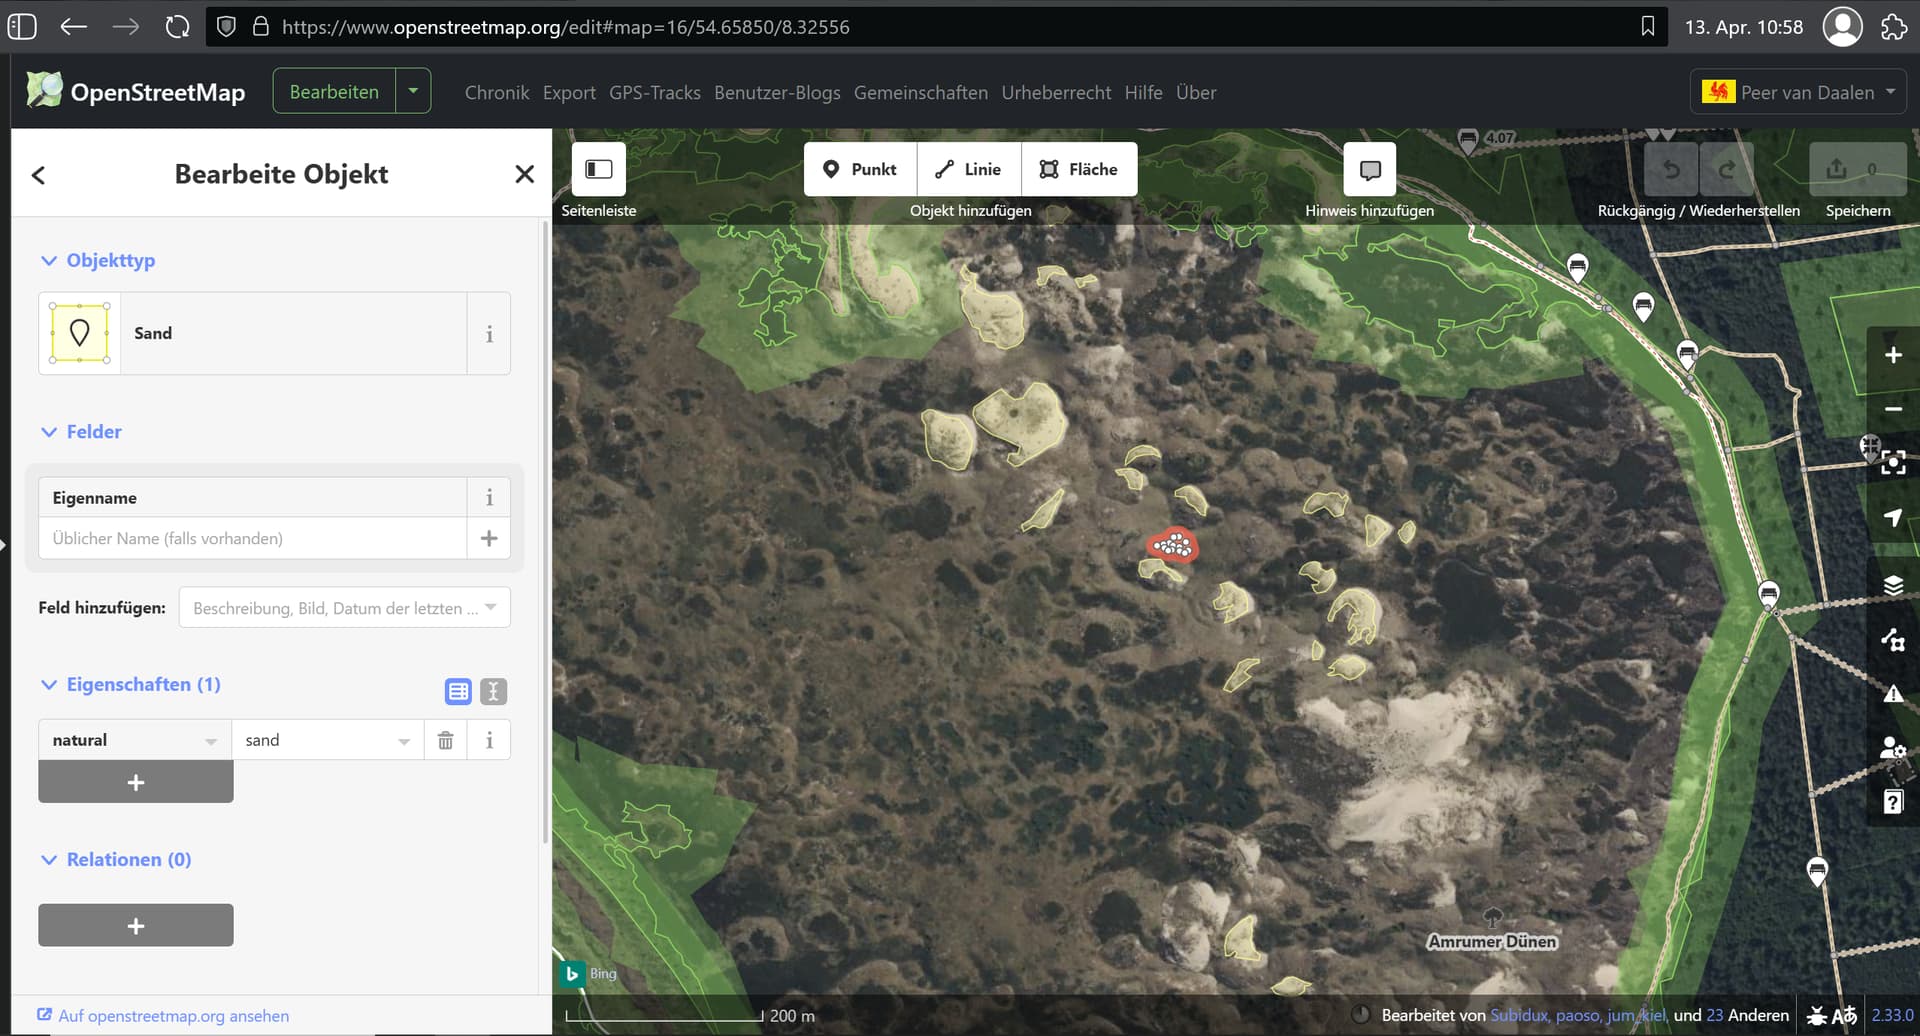This screenshot has height=1036, width=1920.
Task: Open the Chronik menu item
Action: 497,92
